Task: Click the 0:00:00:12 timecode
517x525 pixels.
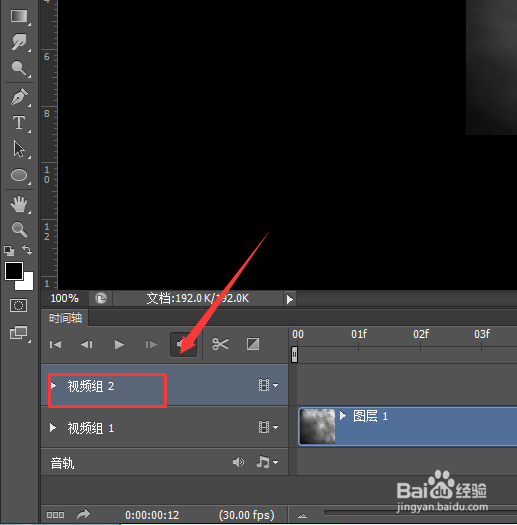Action: (x=152, y=515)
